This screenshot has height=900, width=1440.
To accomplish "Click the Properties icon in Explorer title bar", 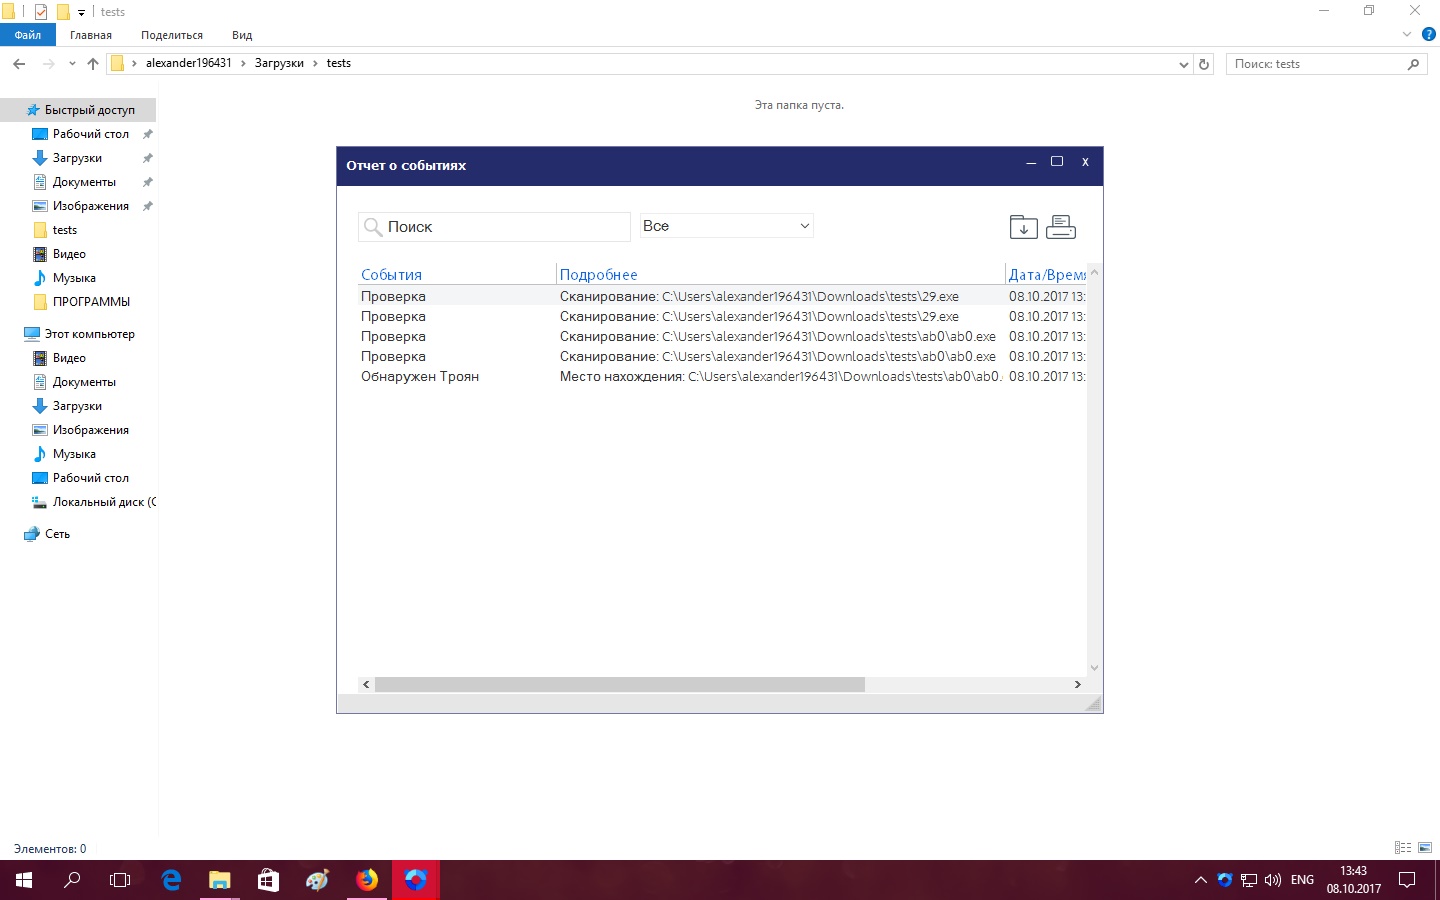I will 41,12.
